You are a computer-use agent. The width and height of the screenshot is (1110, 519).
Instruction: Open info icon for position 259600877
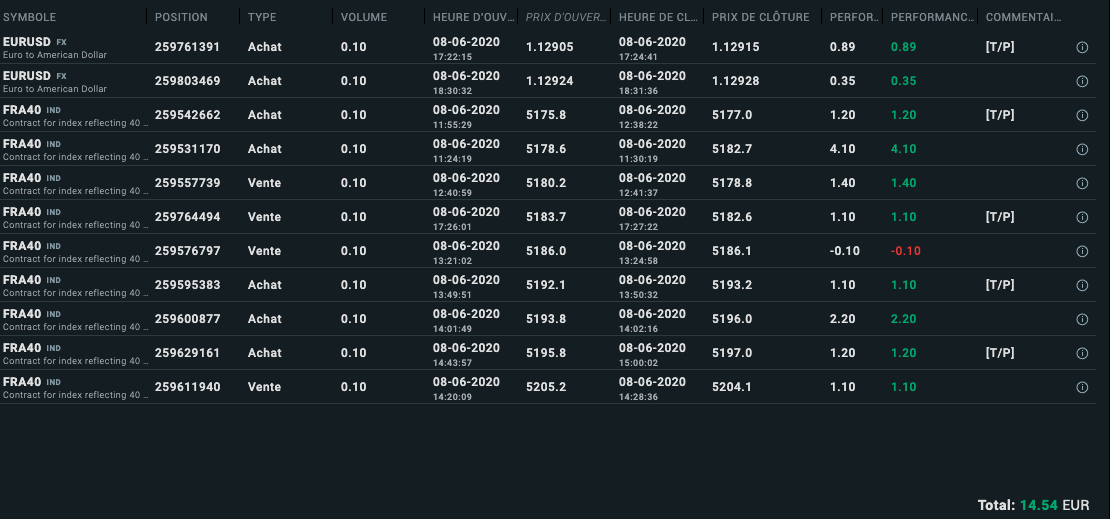(1082, 320)
